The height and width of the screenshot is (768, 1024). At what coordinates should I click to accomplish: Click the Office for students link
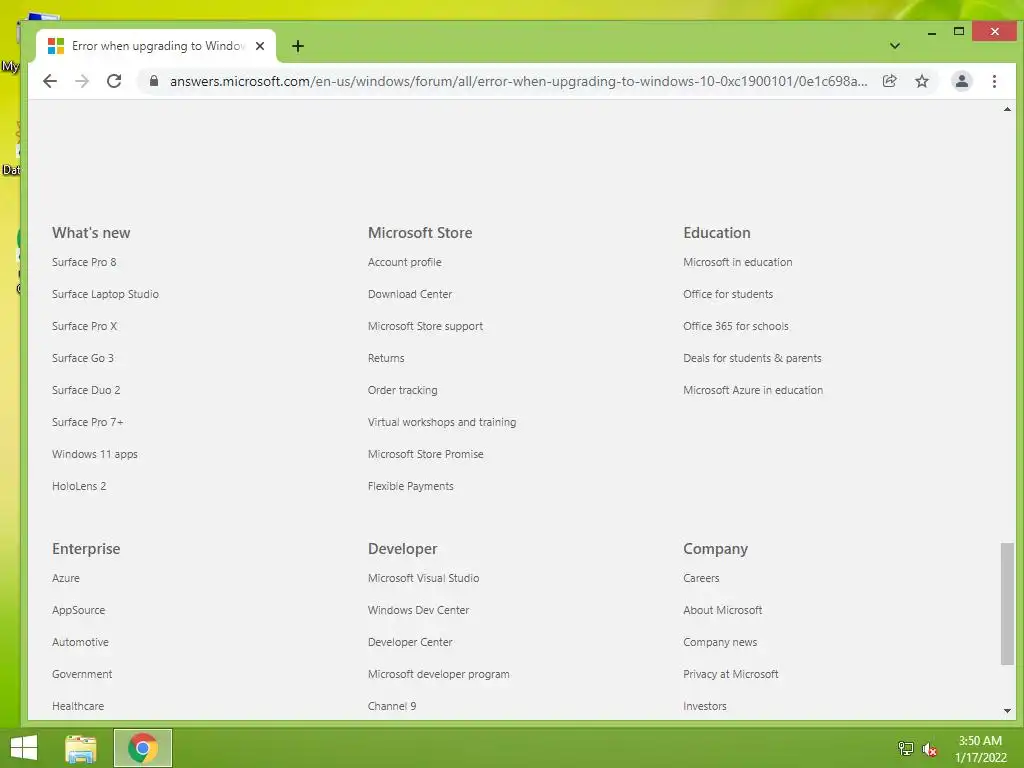[x=728, y=294]
